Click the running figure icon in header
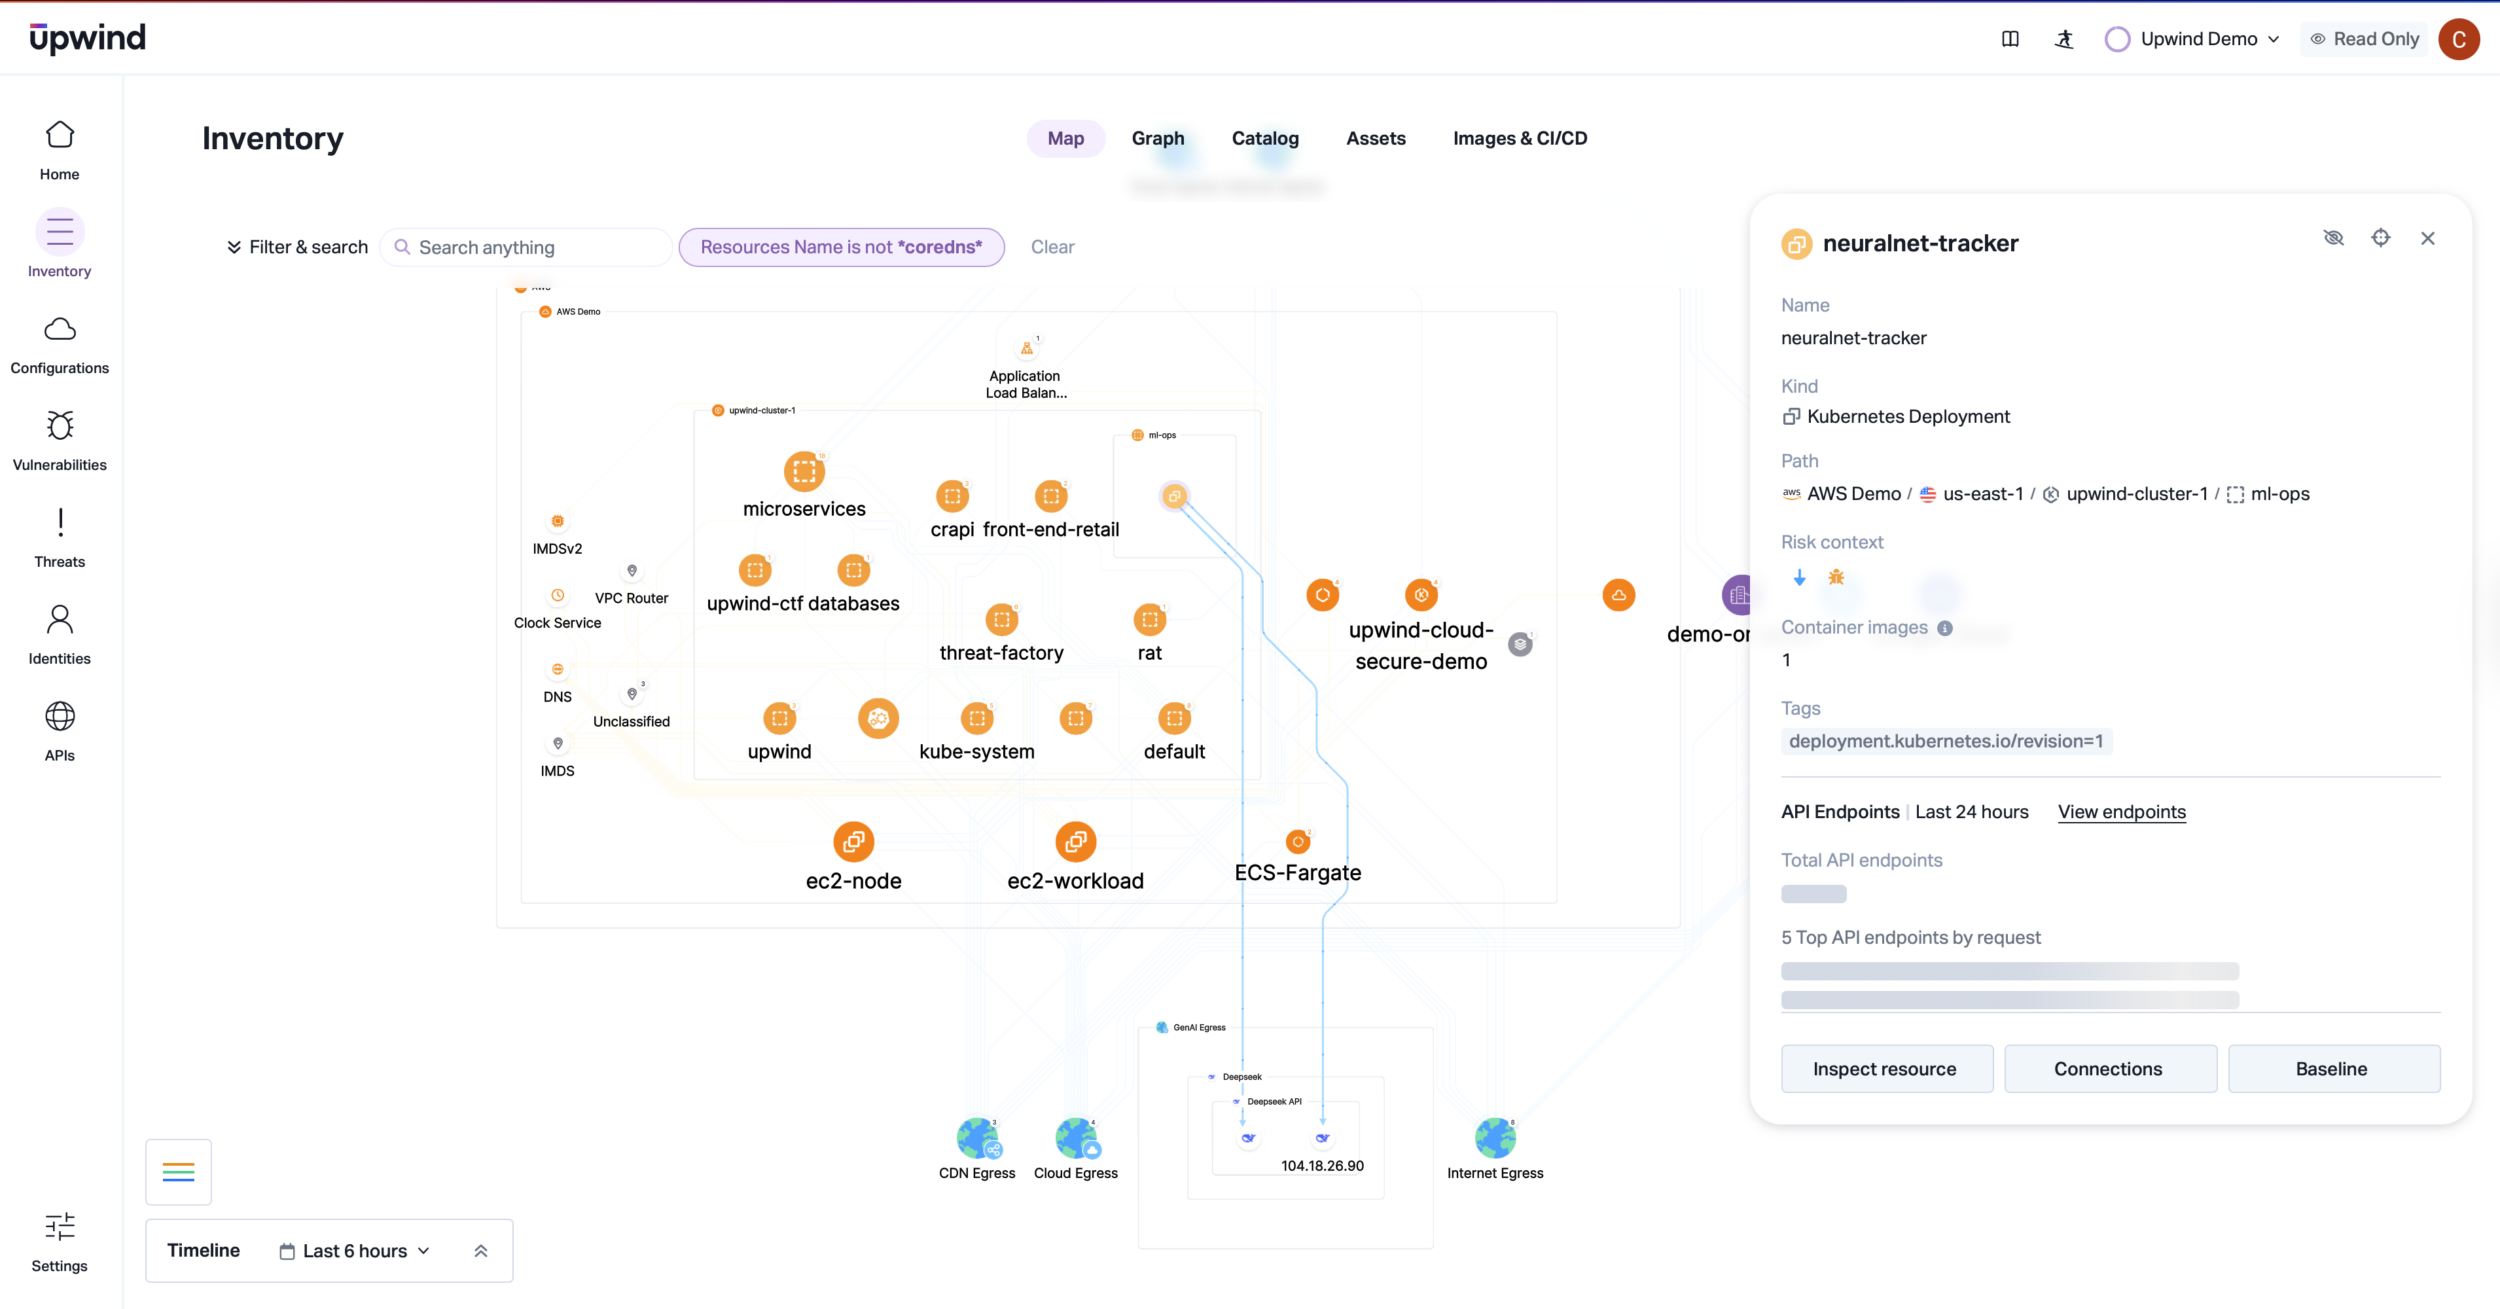Image resolution: width=2500 pixels, height=1309 pixels. [2064, 39]
